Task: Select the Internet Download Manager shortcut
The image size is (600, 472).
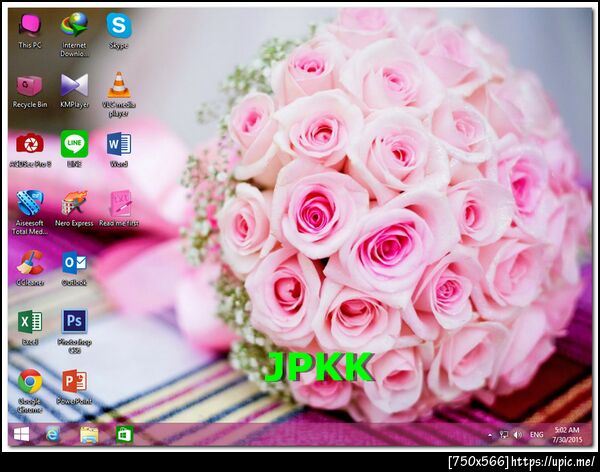Action: click(x=74, y=34)
